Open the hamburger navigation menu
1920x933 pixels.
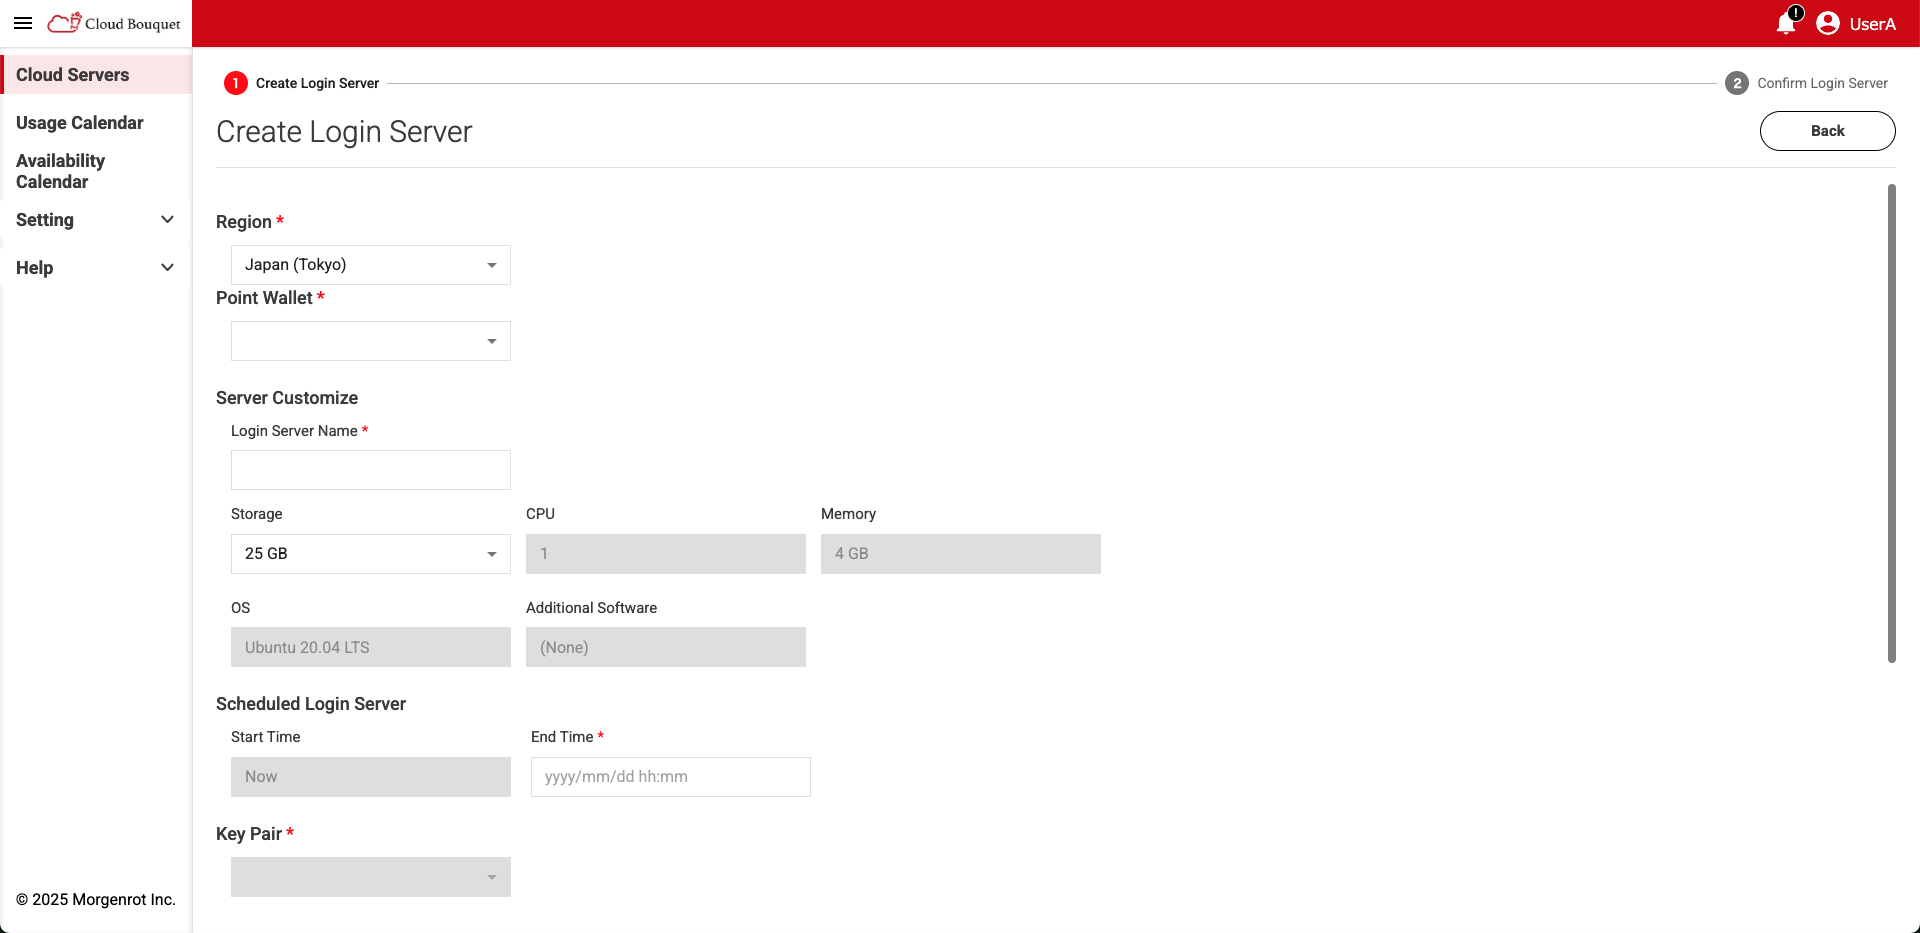point(23,23)
